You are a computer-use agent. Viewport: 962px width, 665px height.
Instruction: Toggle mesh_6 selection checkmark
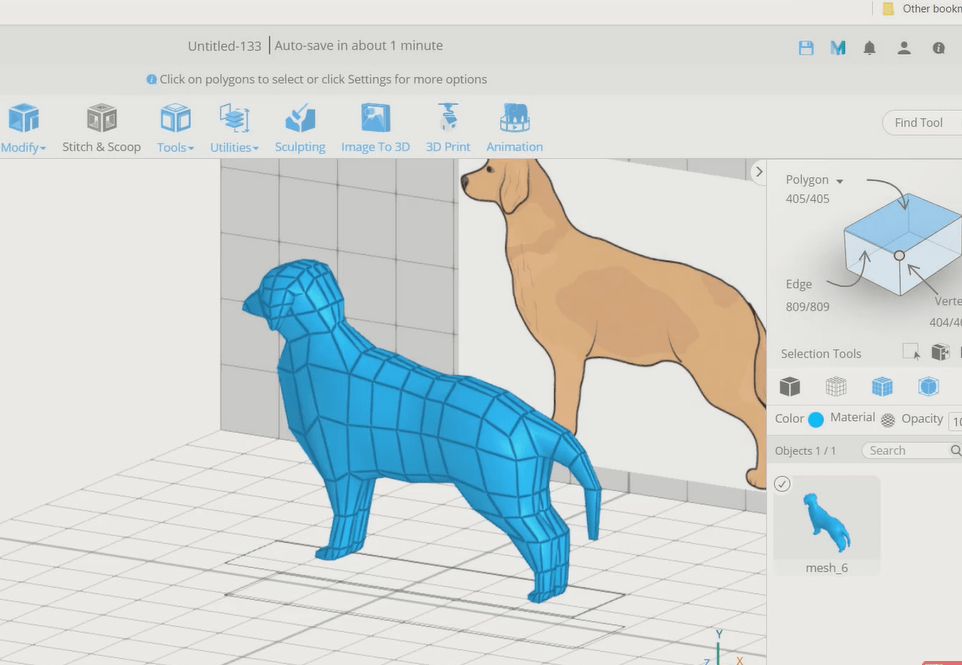coord(782,484)
